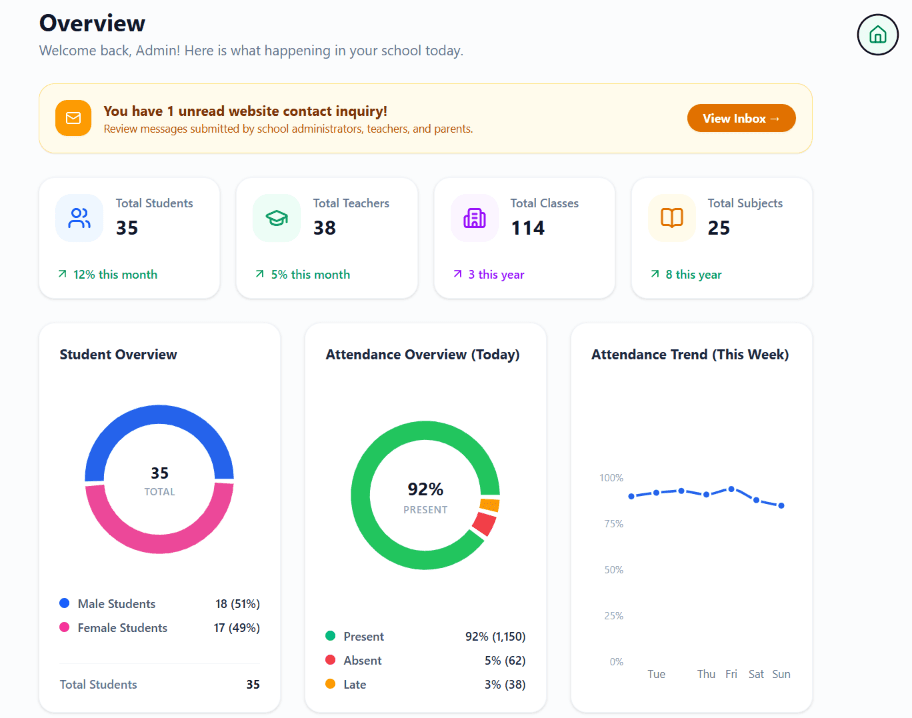Select the blue male segment of student donut

point(159,414)
